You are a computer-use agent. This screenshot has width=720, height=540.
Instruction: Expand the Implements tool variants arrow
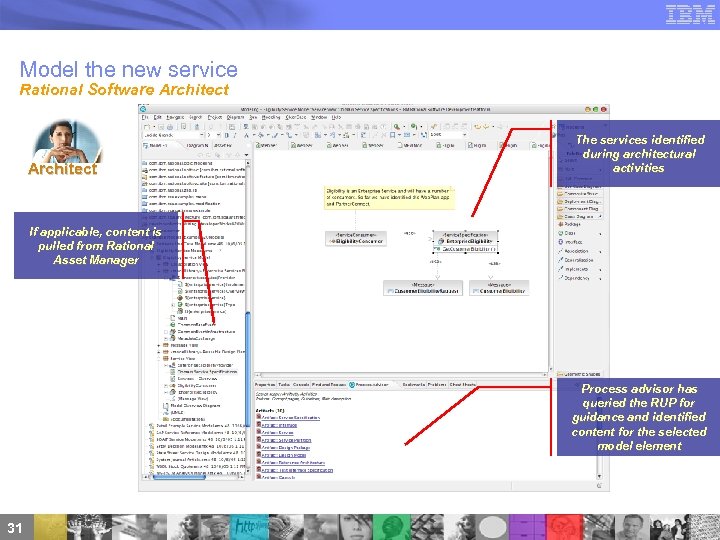coord(600,270)
